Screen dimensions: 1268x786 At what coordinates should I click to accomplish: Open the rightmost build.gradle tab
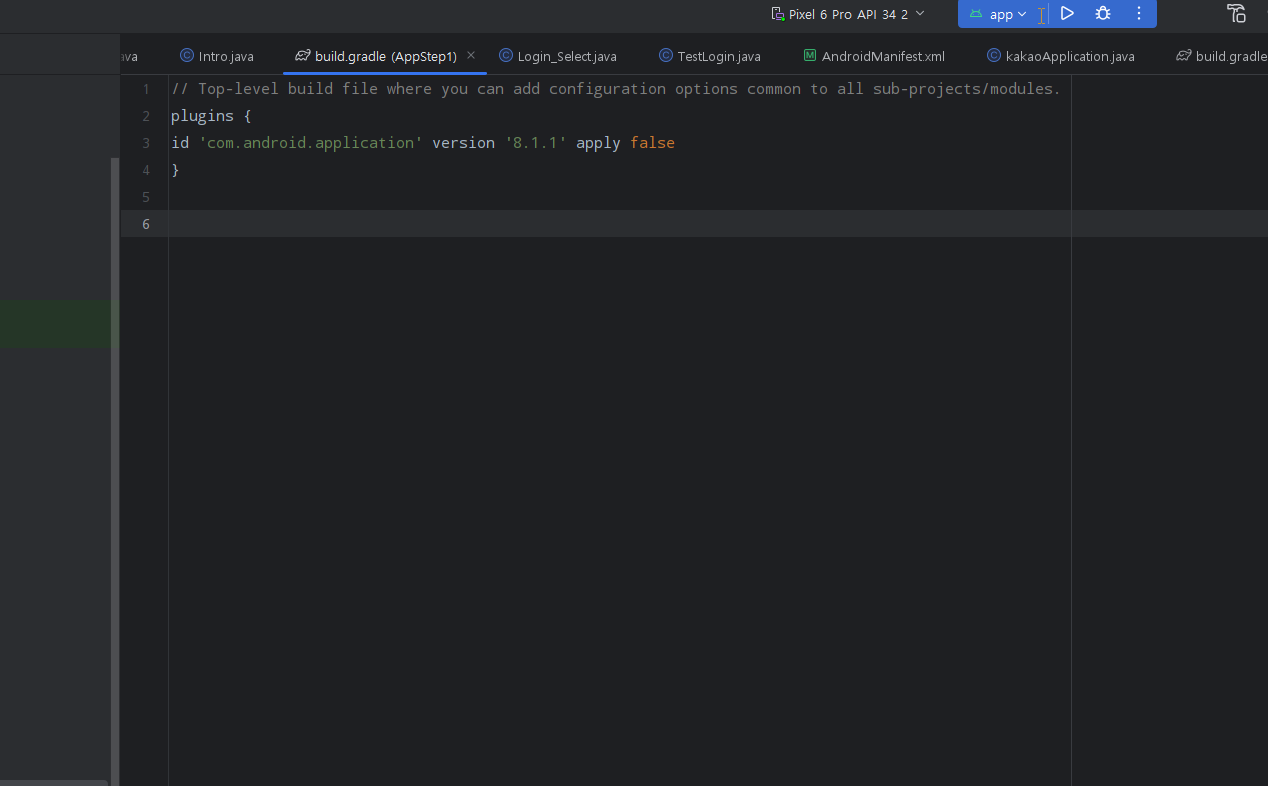(x=1222, y=56)
